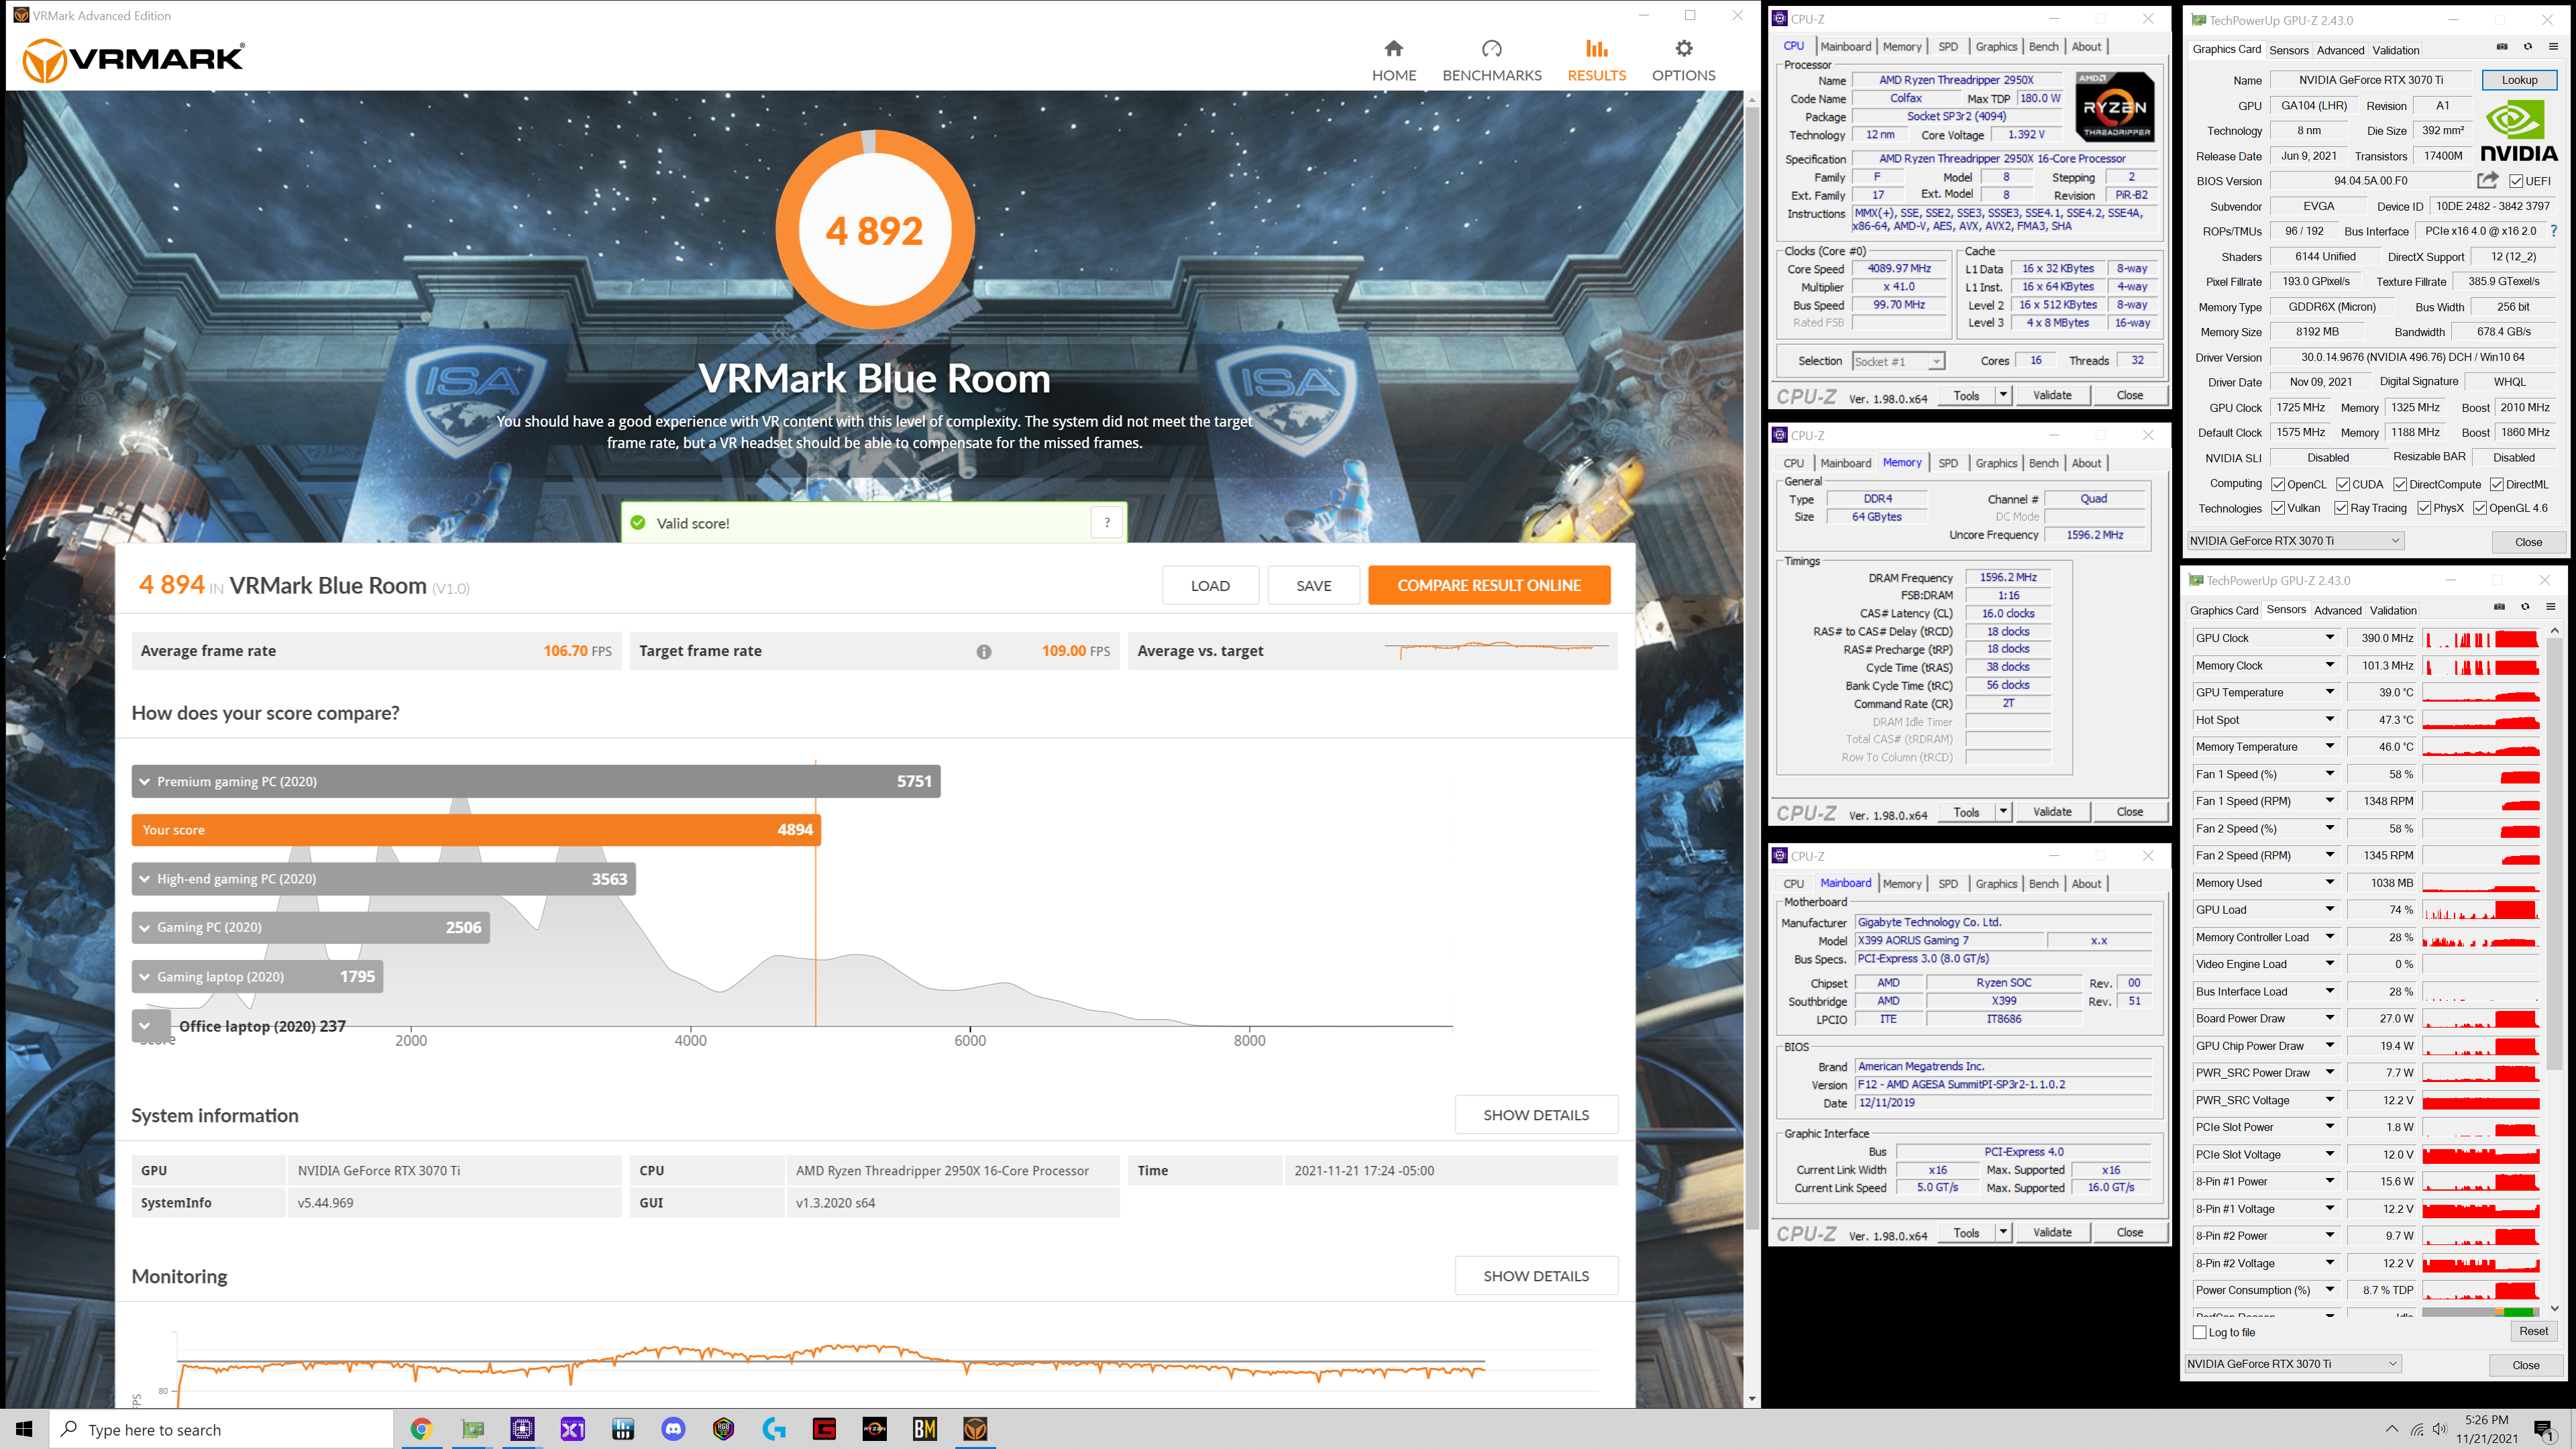Open Advanced tab in GPU-Z Graphics Card window
This screenshot has width=2576, height=1449.
tap(2340, 50)
